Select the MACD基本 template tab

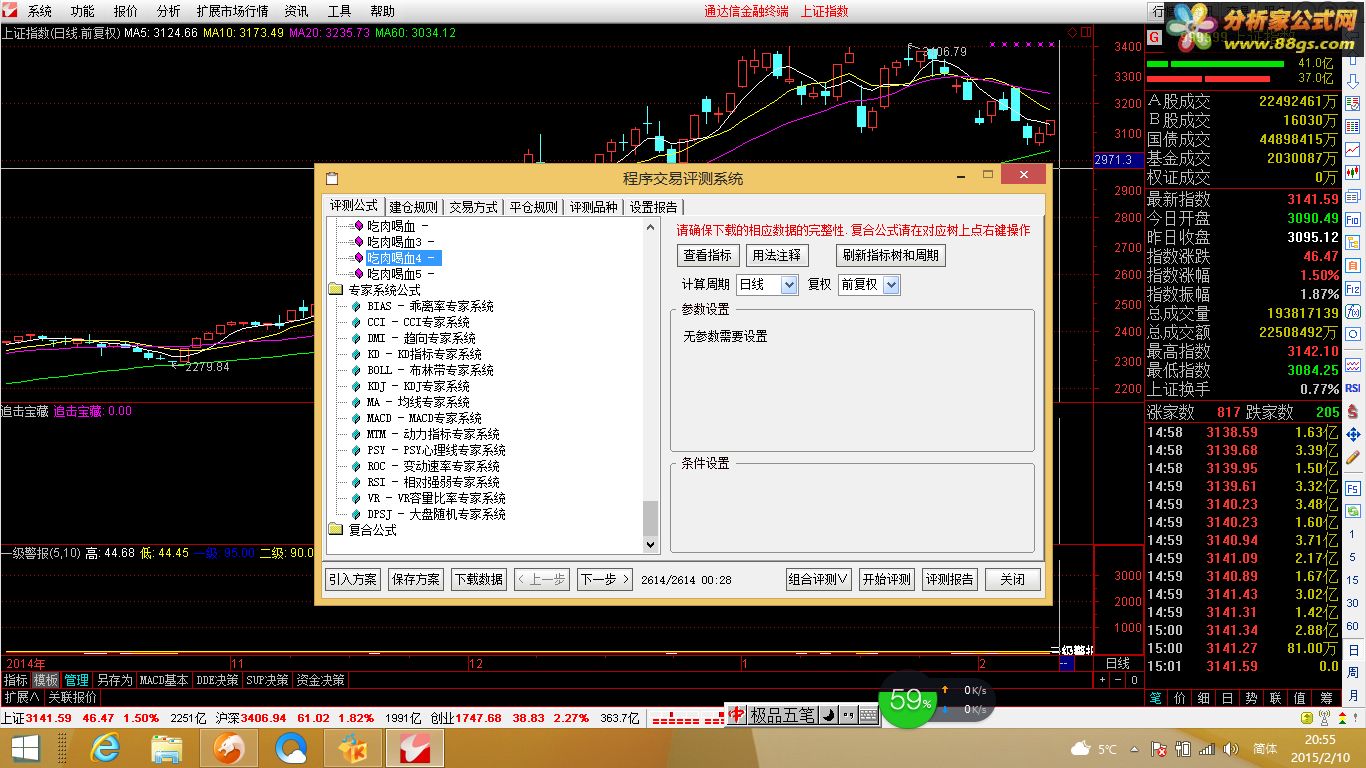164,680
